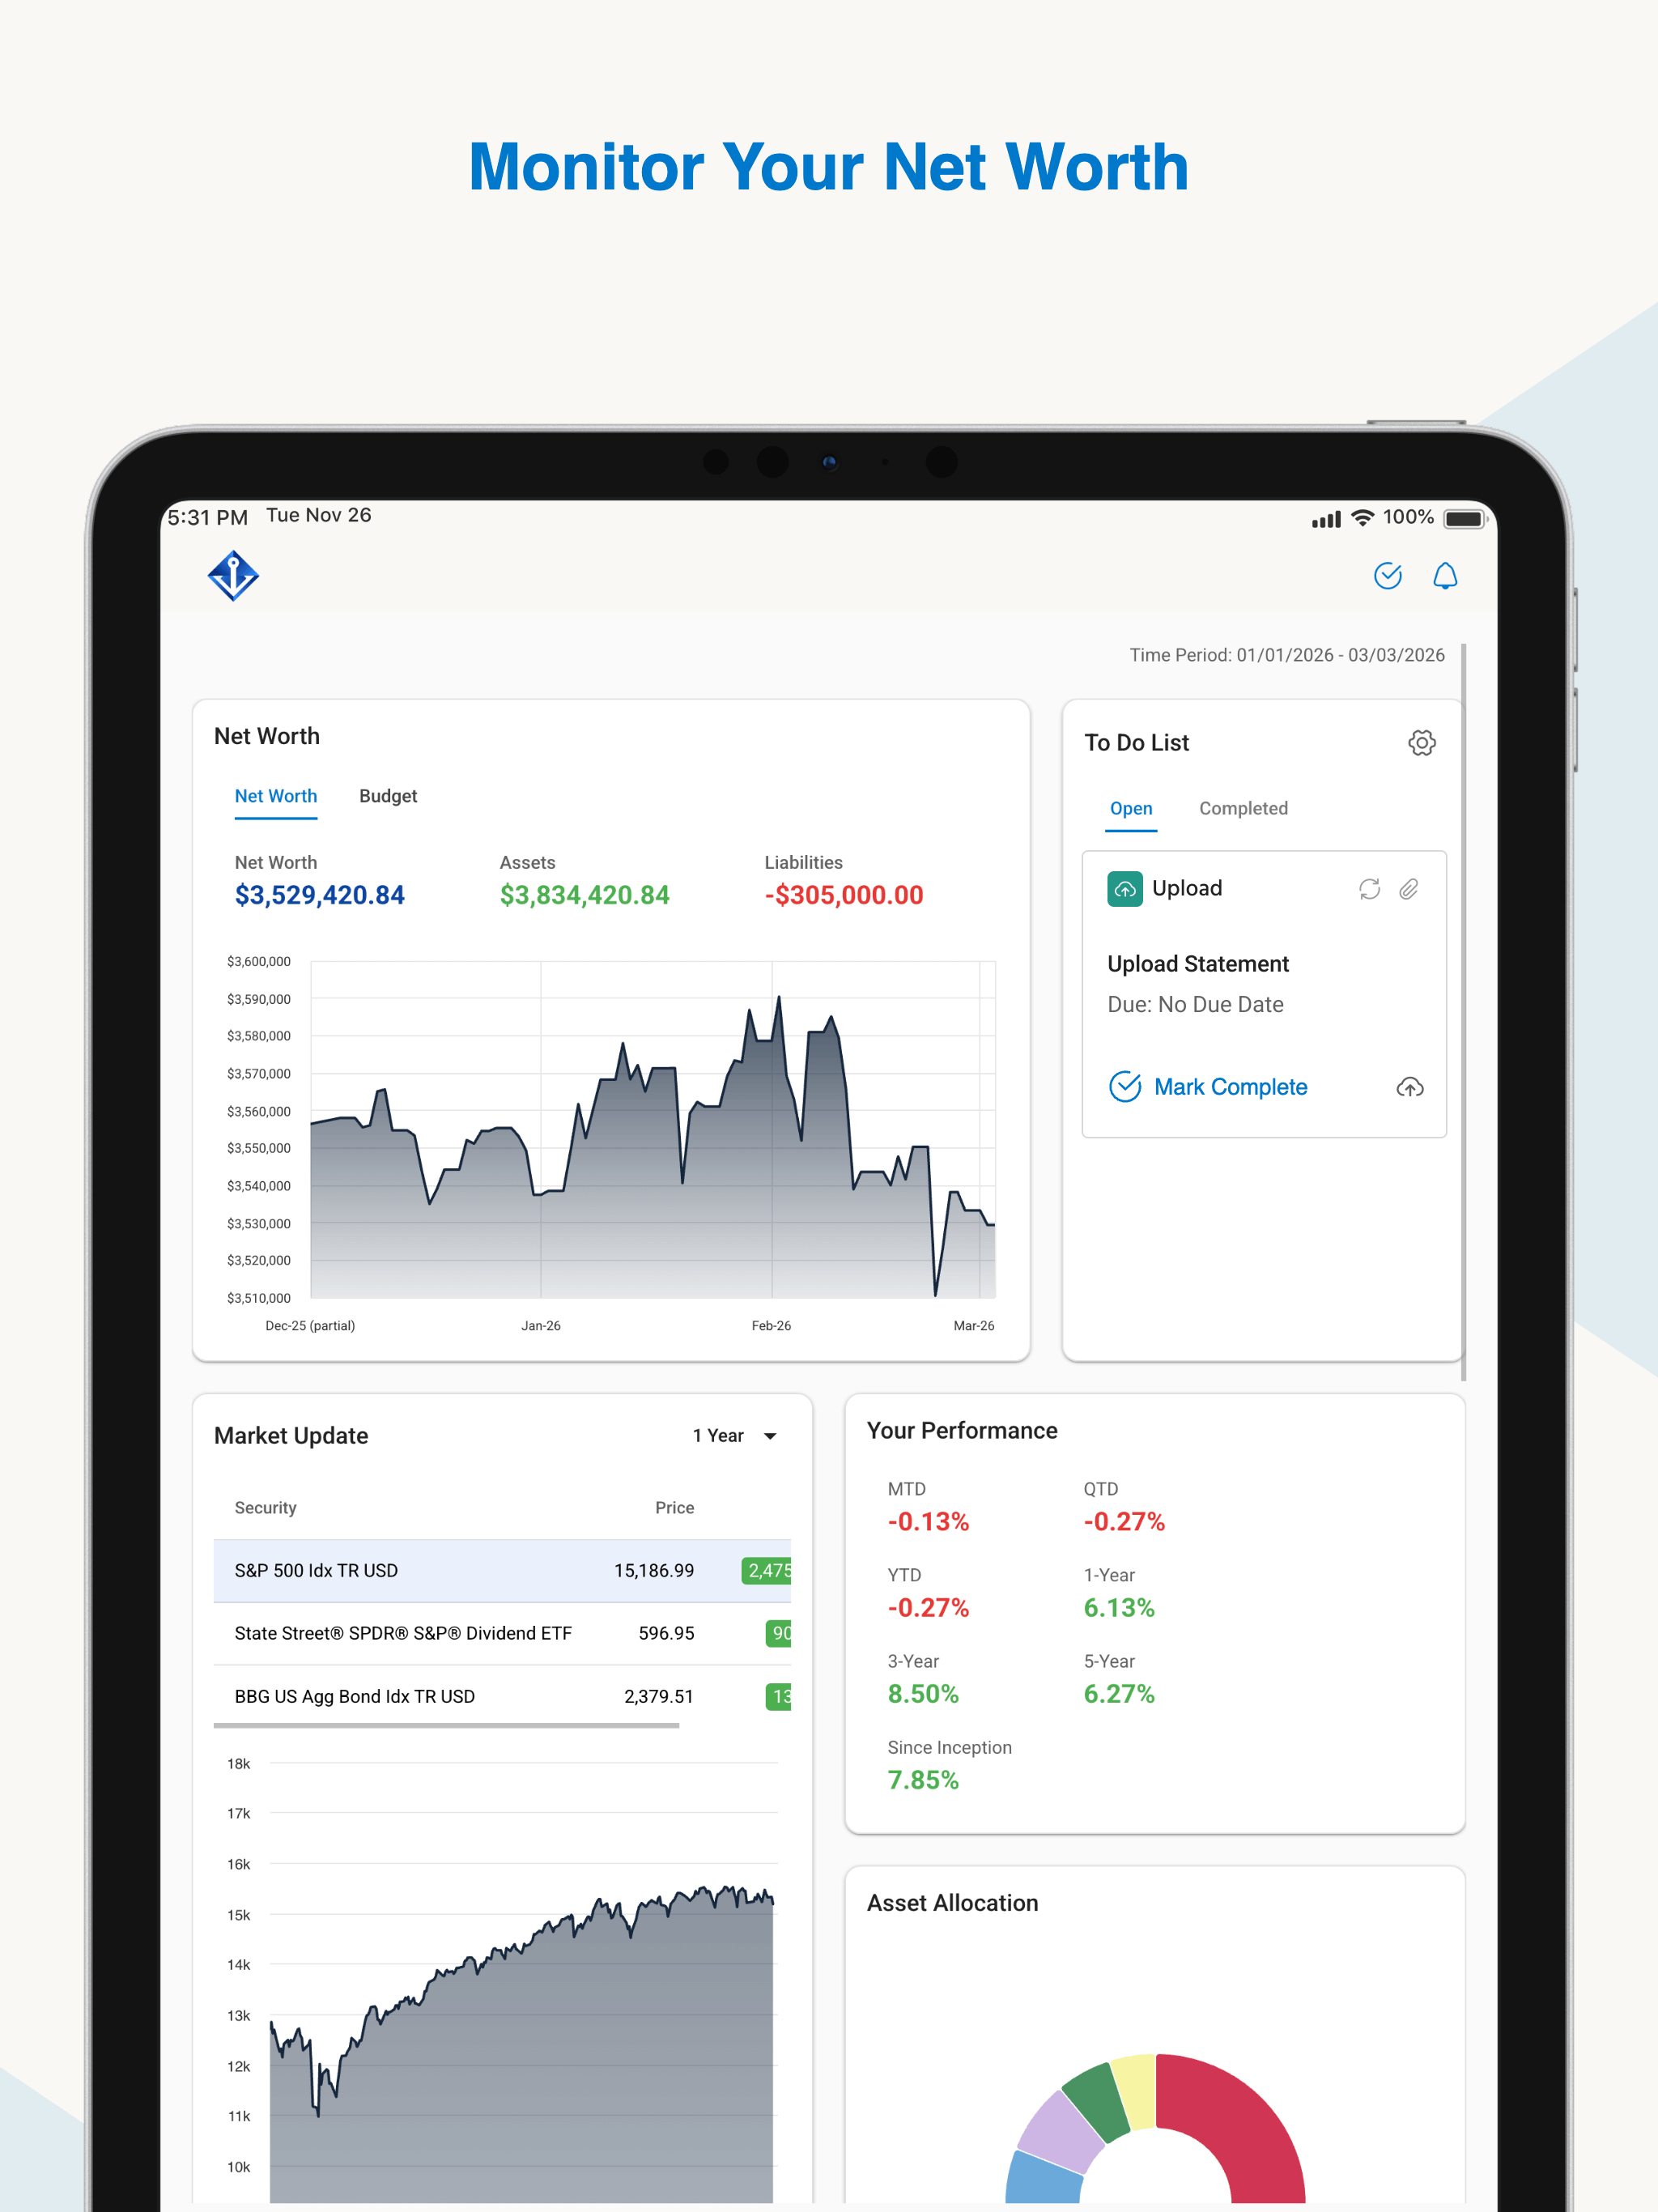Image resolution: width=1658 pixels, height=2212 pixels.
Task: Click the 5-Year performance 6.27%
Action: 1119,1693
